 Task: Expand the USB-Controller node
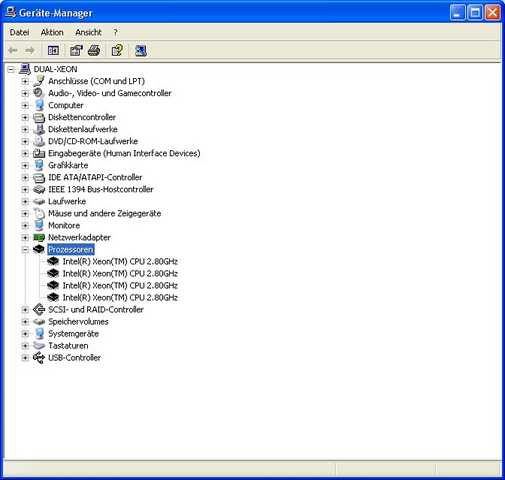click(25, 358)
